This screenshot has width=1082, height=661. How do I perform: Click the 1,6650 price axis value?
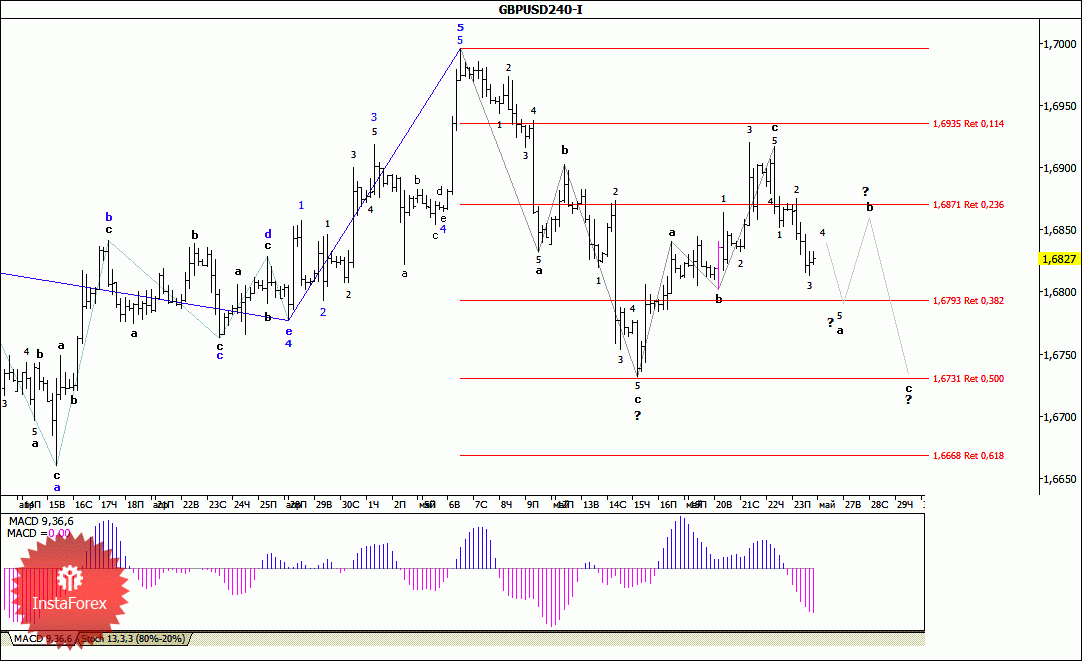(1059, 478)
